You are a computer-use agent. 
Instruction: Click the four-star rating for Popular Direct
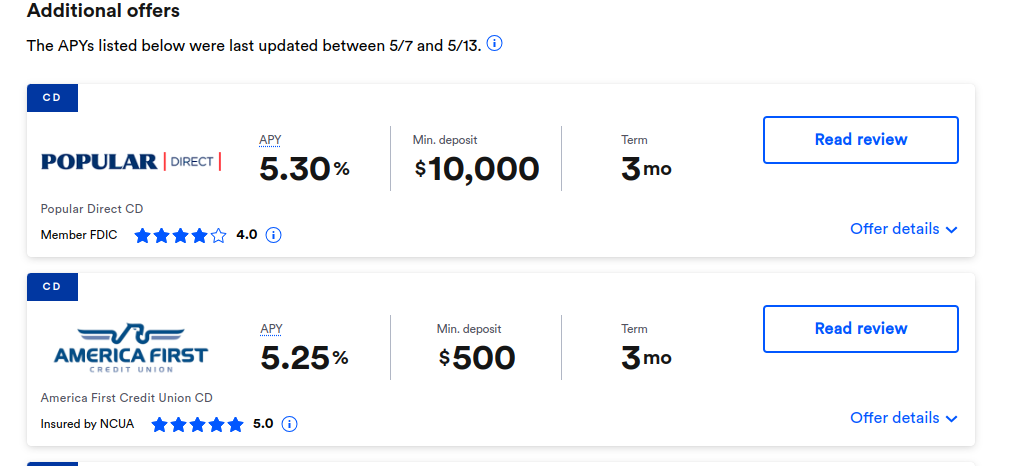[x=180, y=235]
